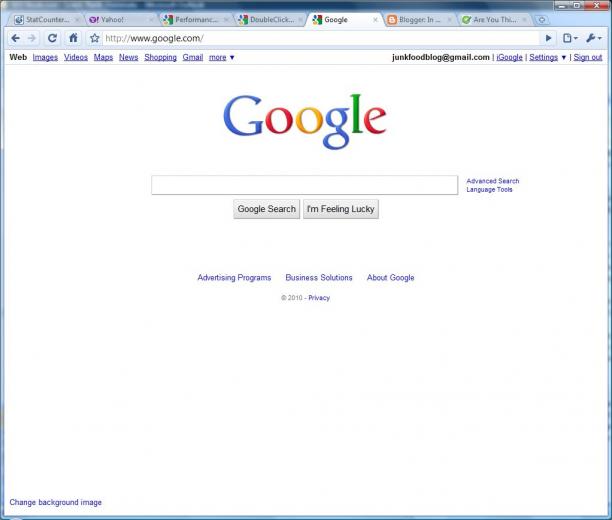Click the Go arrow beside address bar
This screenshot has width=612, height=520.
(x=548, y=38)
